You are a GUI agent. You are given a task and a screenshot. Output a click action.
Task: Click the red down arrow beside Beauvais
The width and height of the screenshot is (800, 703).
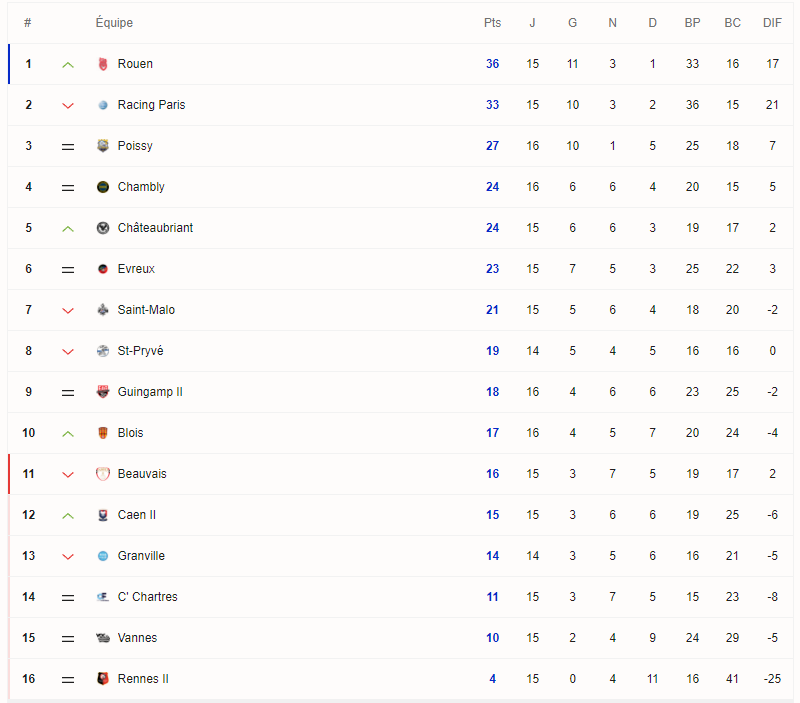(x=68, y=474)
